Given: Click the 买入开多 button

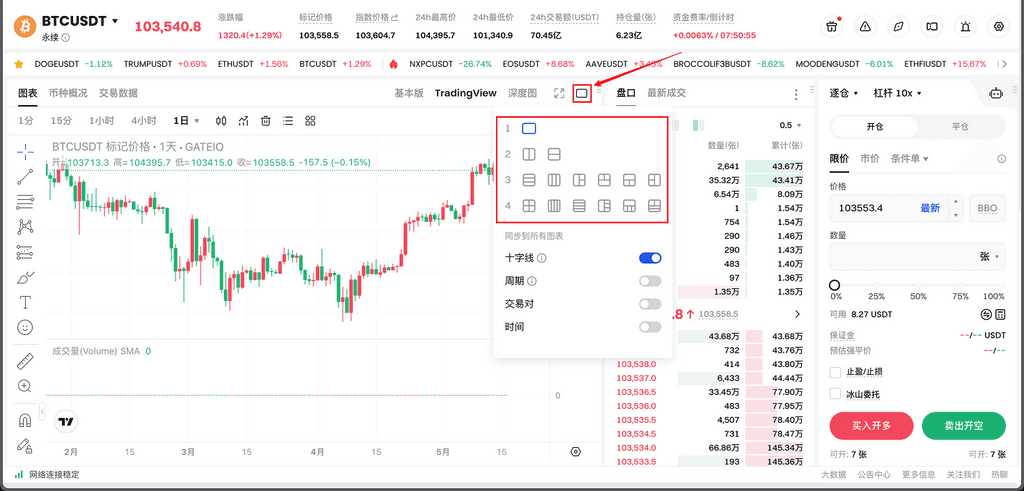Looking at the screenshot, I should pos(871,426).
